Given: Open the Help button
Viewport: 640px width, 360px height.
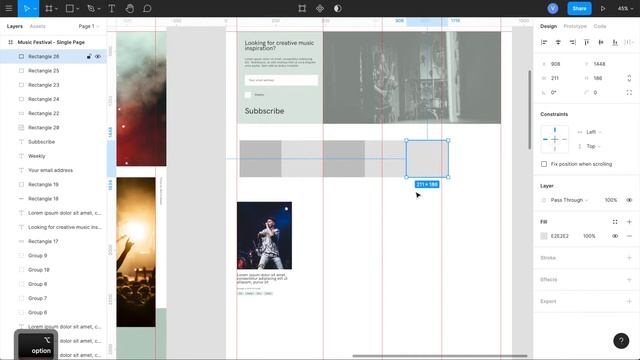Looking at the screenshot, I should (621, 341).
